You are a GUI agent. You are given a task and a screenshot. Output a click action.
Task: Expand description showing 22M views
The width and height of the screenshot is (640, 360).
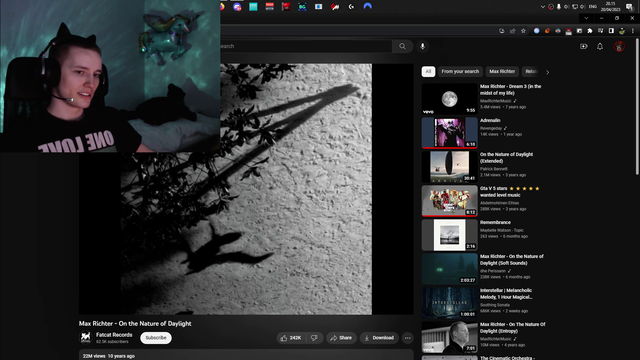(x=246, y=355)
